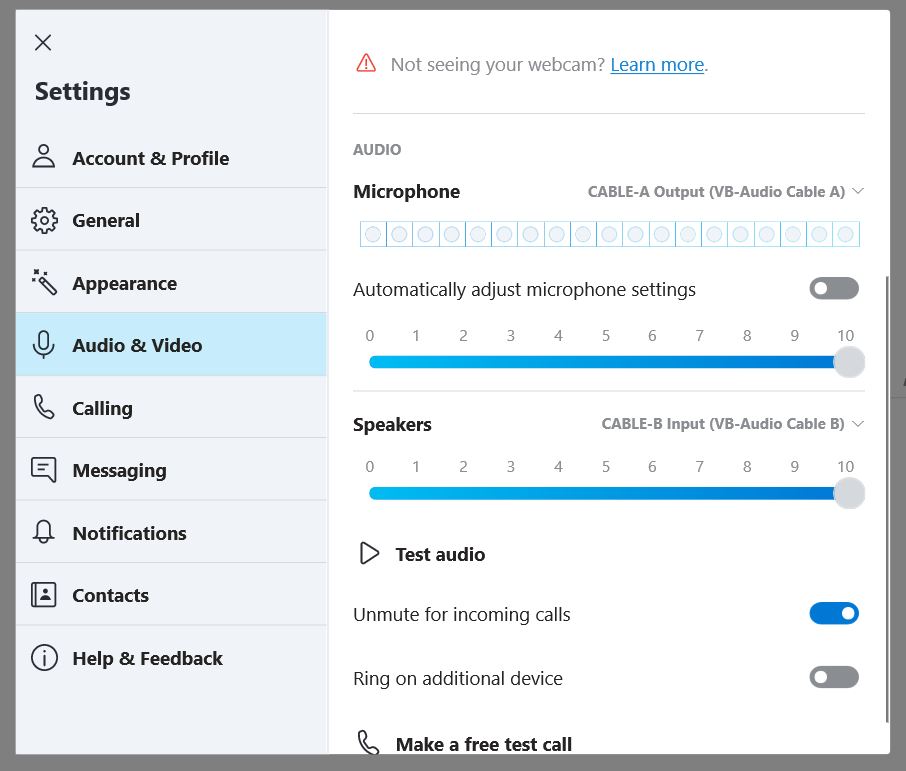Switch to the Help & Feedback section

147,658
